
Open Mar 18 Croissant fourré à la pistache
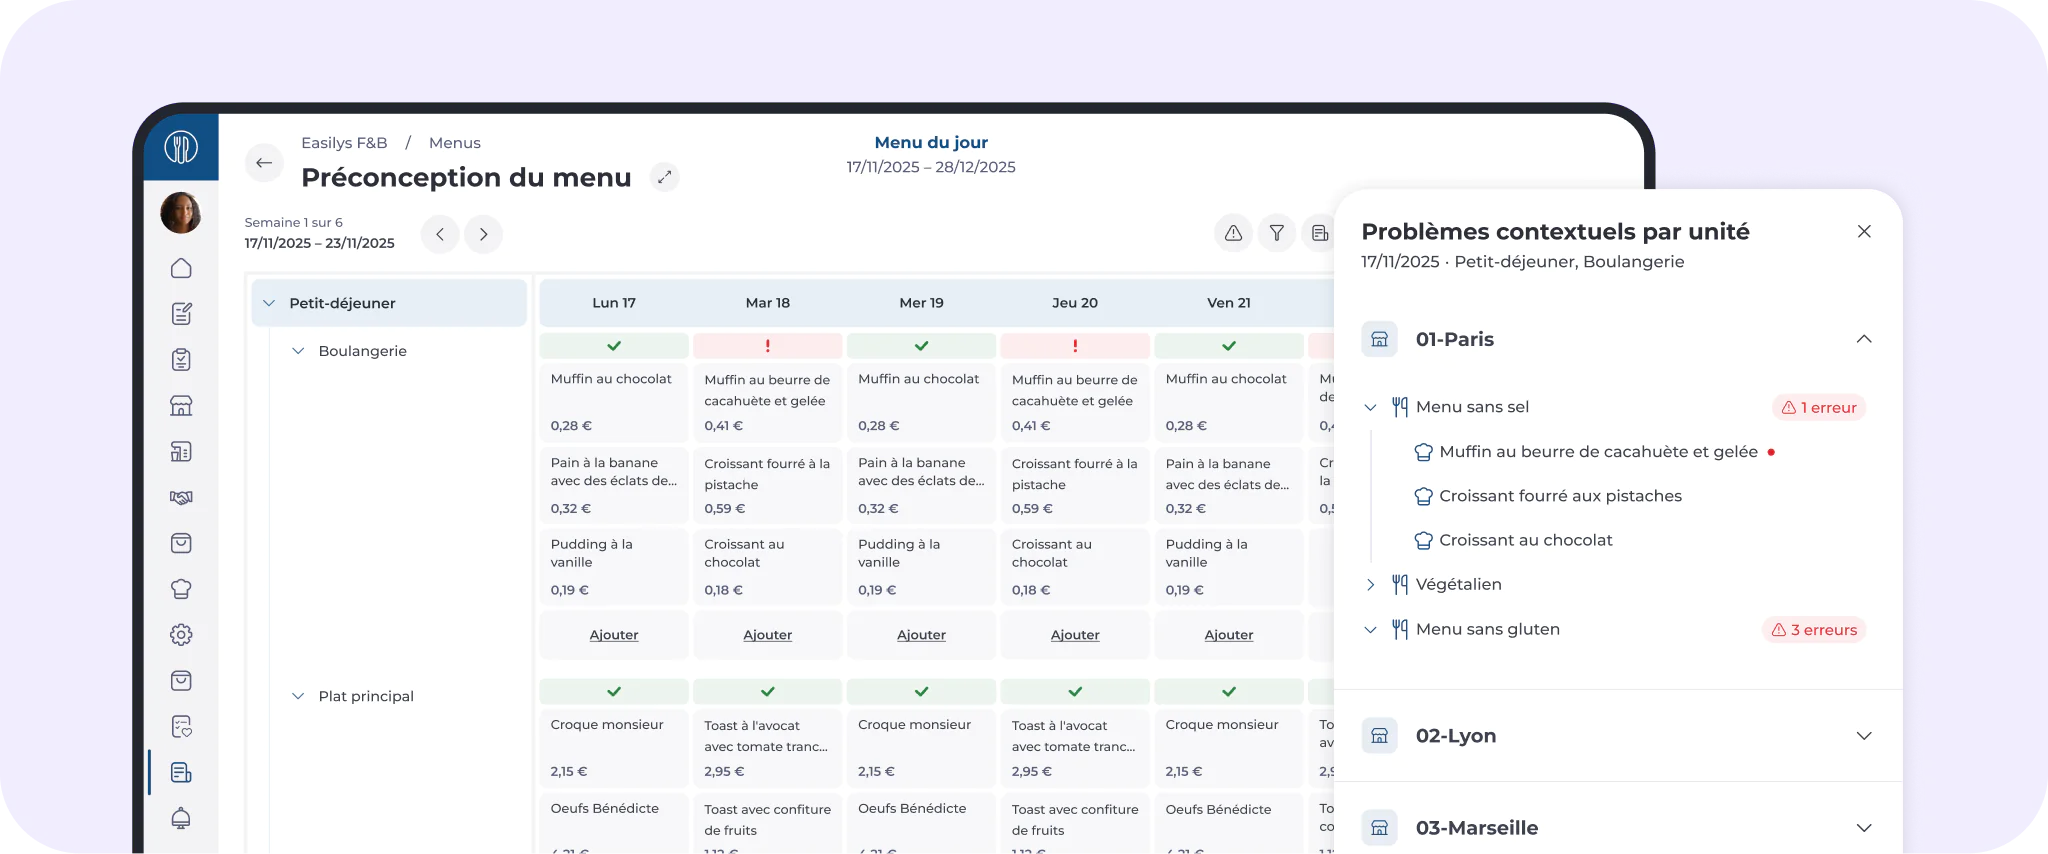tap(768, 485)
